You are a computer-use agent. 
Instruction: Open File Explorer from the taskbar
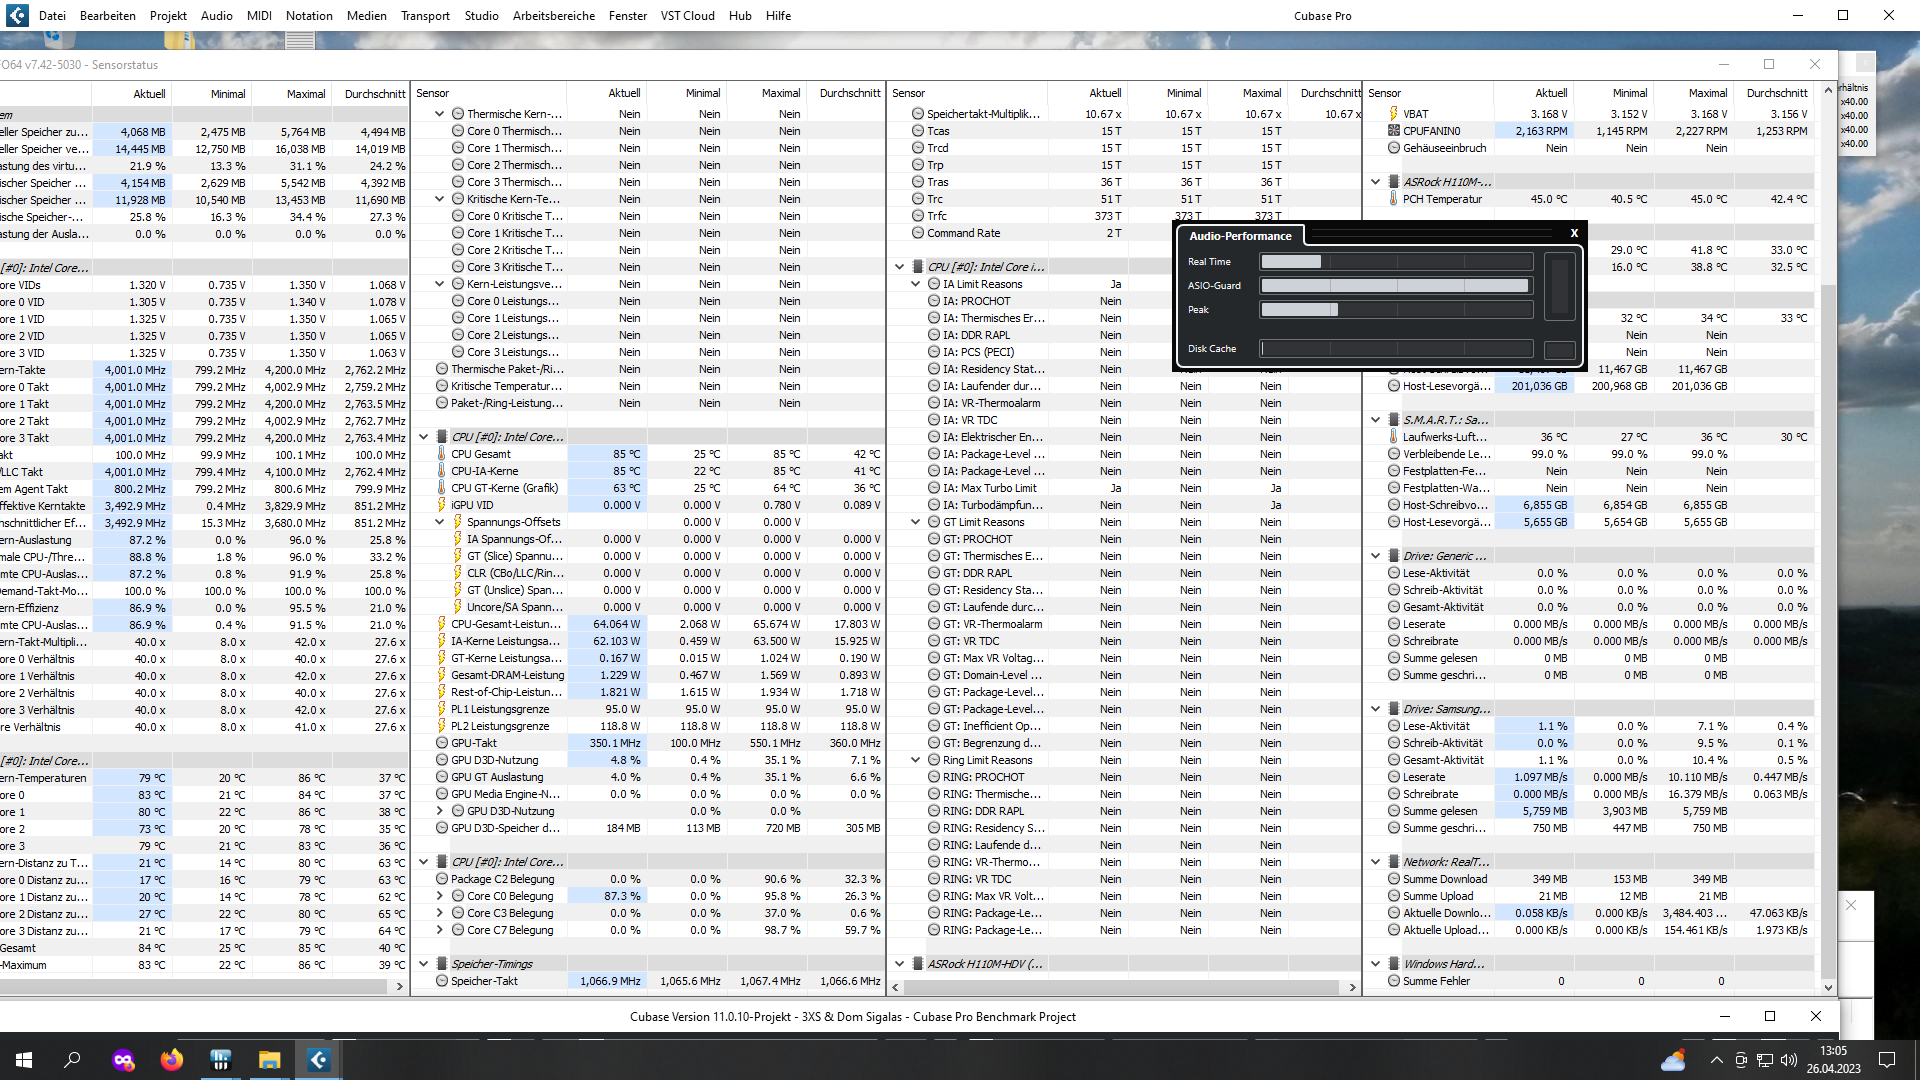pos(270,1060)
